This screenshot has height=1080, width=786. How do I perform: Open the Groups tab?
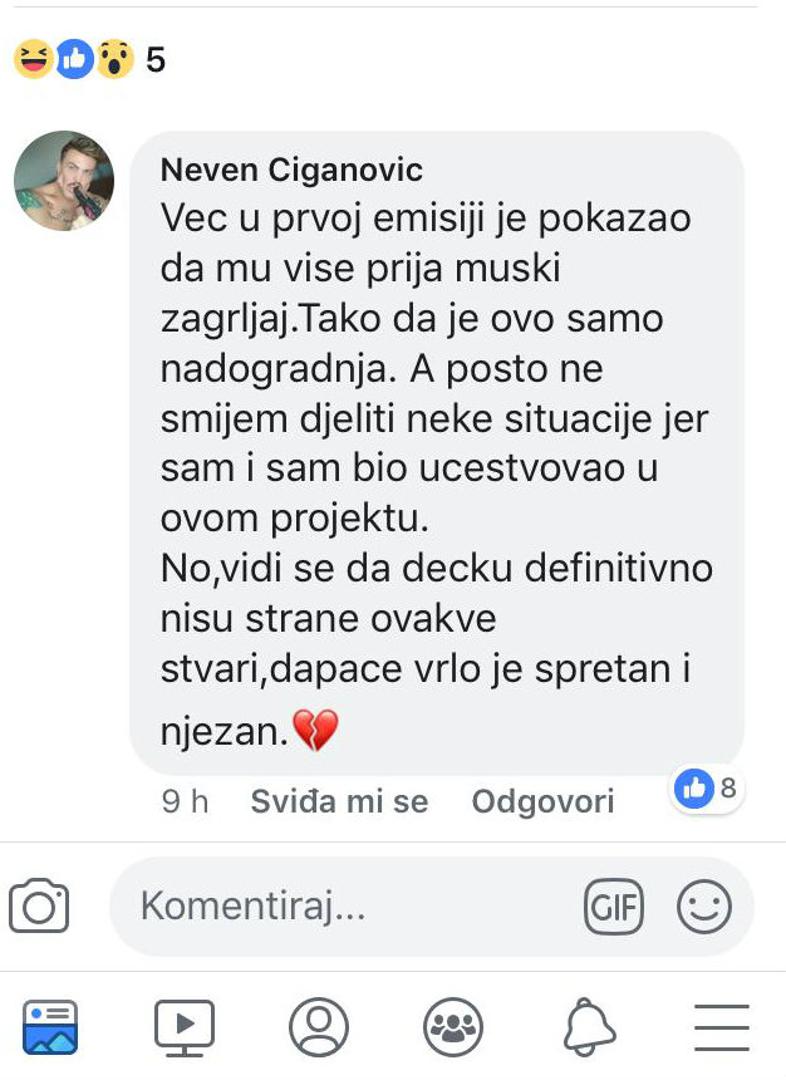point(453,1027)
